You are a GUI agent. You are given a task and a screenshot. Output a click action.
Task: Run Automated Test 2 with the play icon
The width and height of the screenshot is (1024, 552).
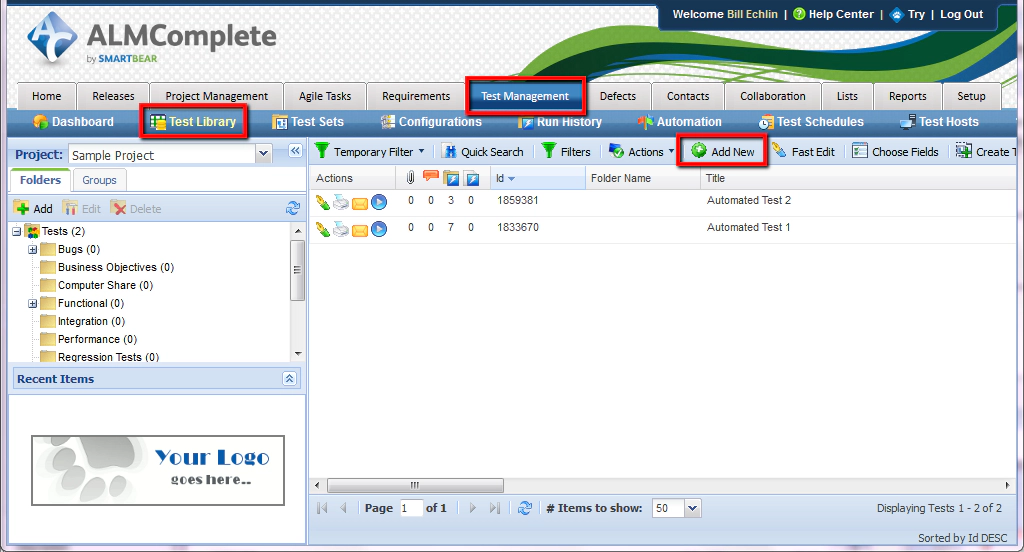tap(379, 203)
